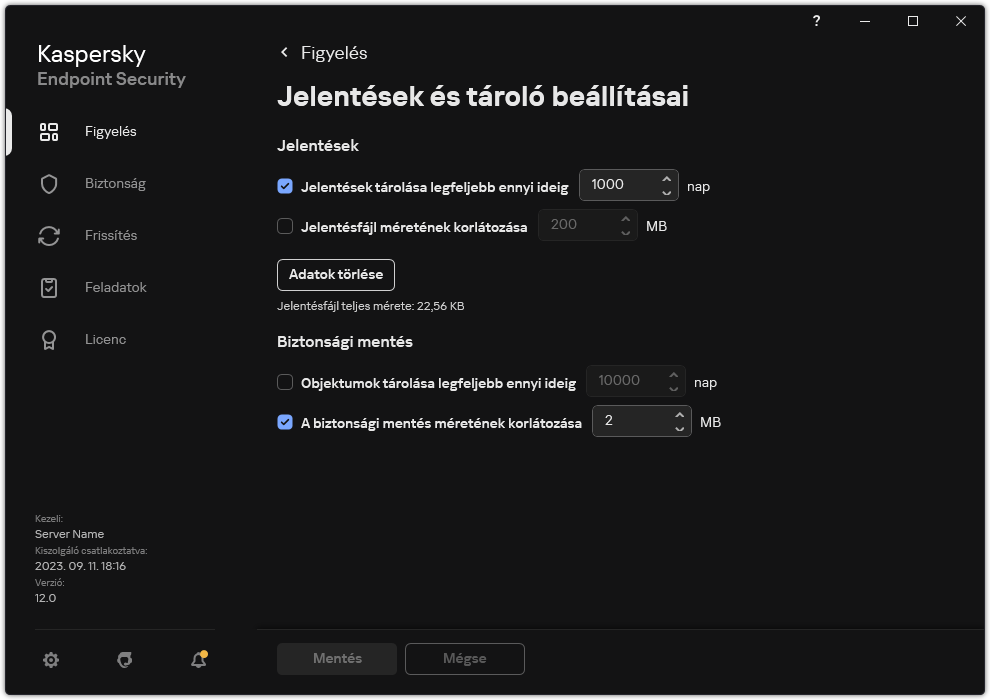
Task: Save settings with the Mentés button
Action: coord(336,659)
